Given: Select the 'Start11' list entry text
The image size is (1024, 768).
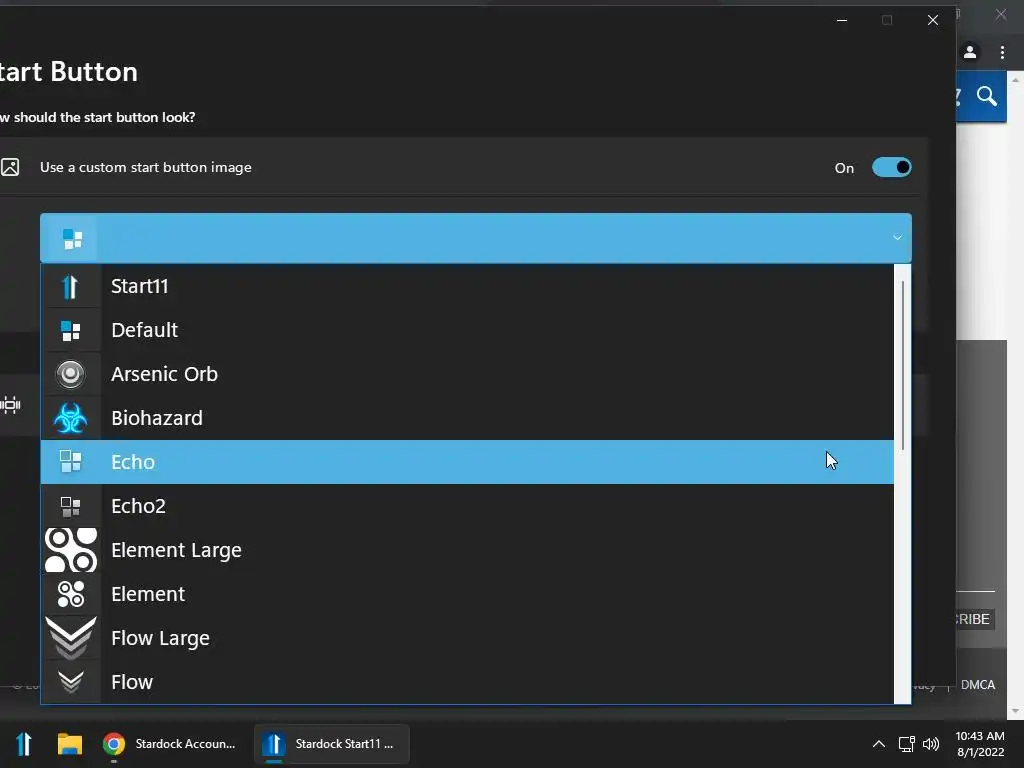Looking at the screenshot, I should click(140, 286).
